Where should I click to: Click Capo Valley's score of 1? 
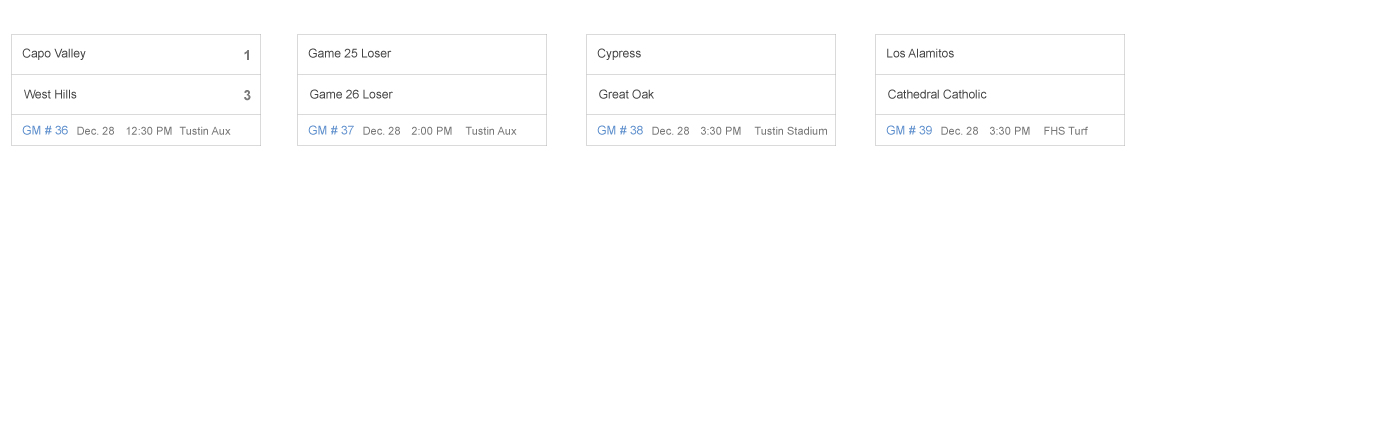(x=247, y=56)
